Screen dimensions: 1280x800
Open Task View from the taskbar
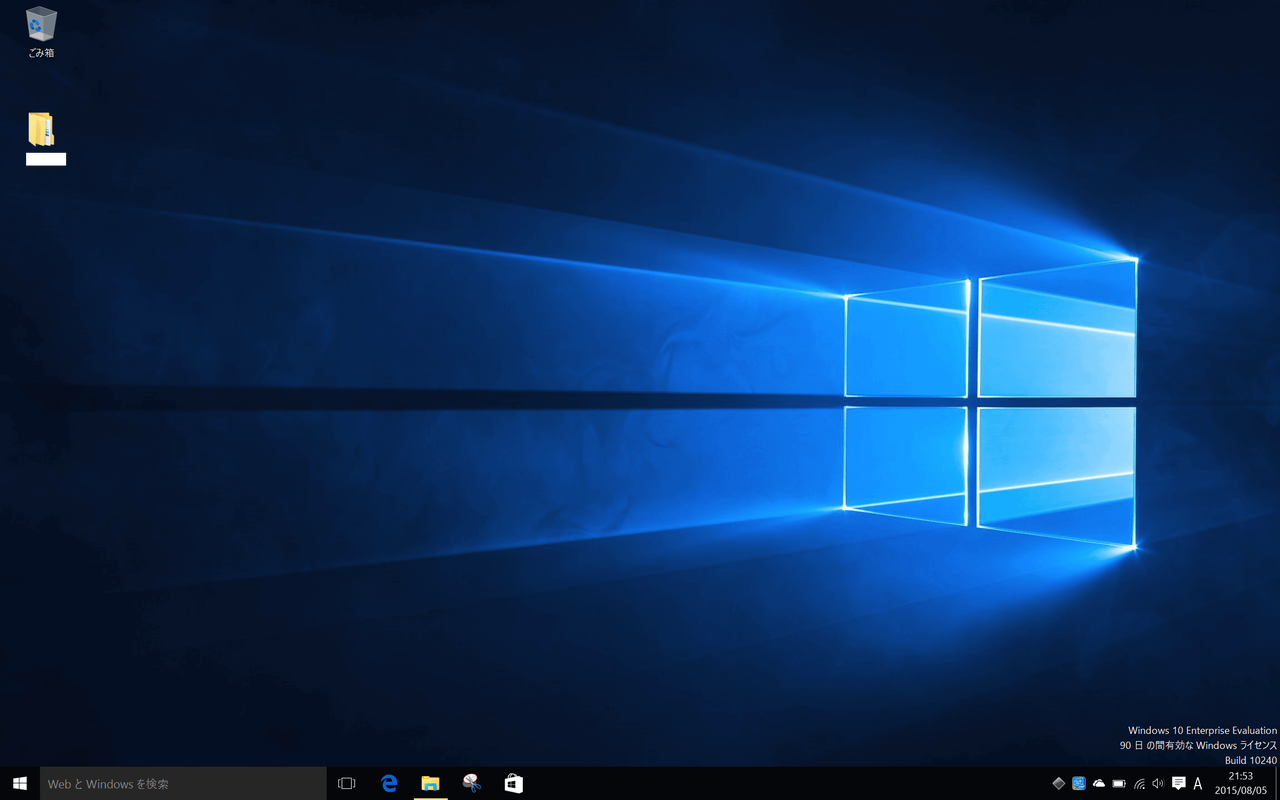(x=347, y=784)
